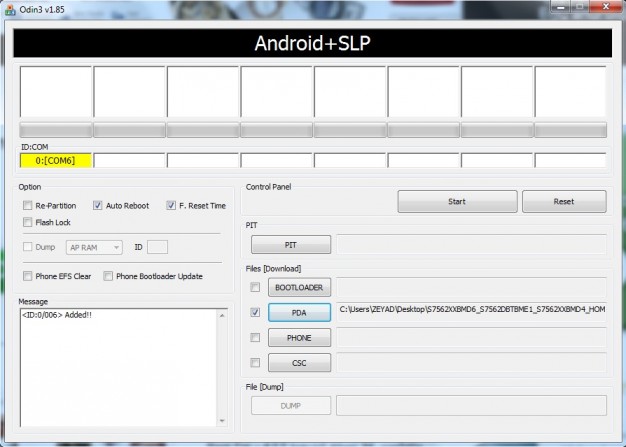Click the CSC file path field

pyautogui.click(x=471, y=362)
